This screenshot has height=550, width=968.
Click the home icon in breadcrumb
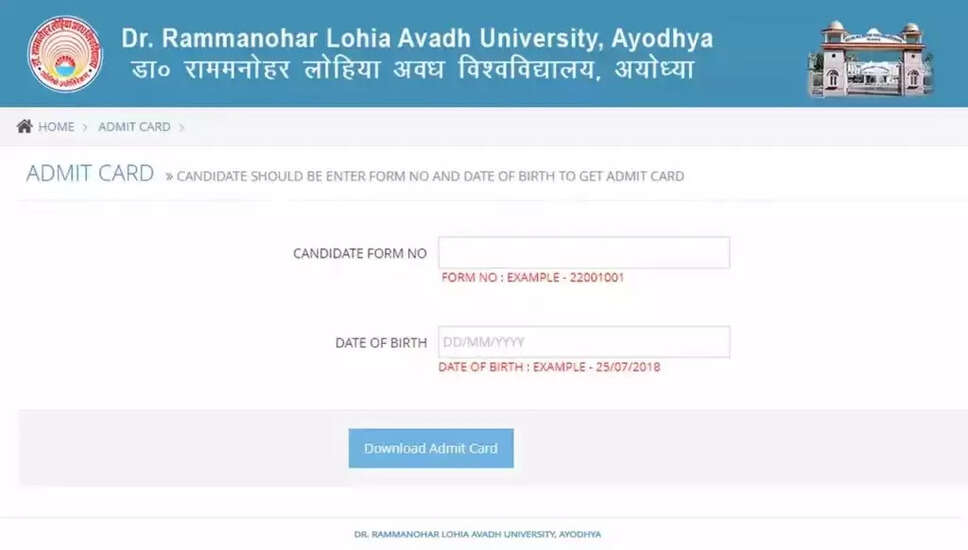(25, 127)
